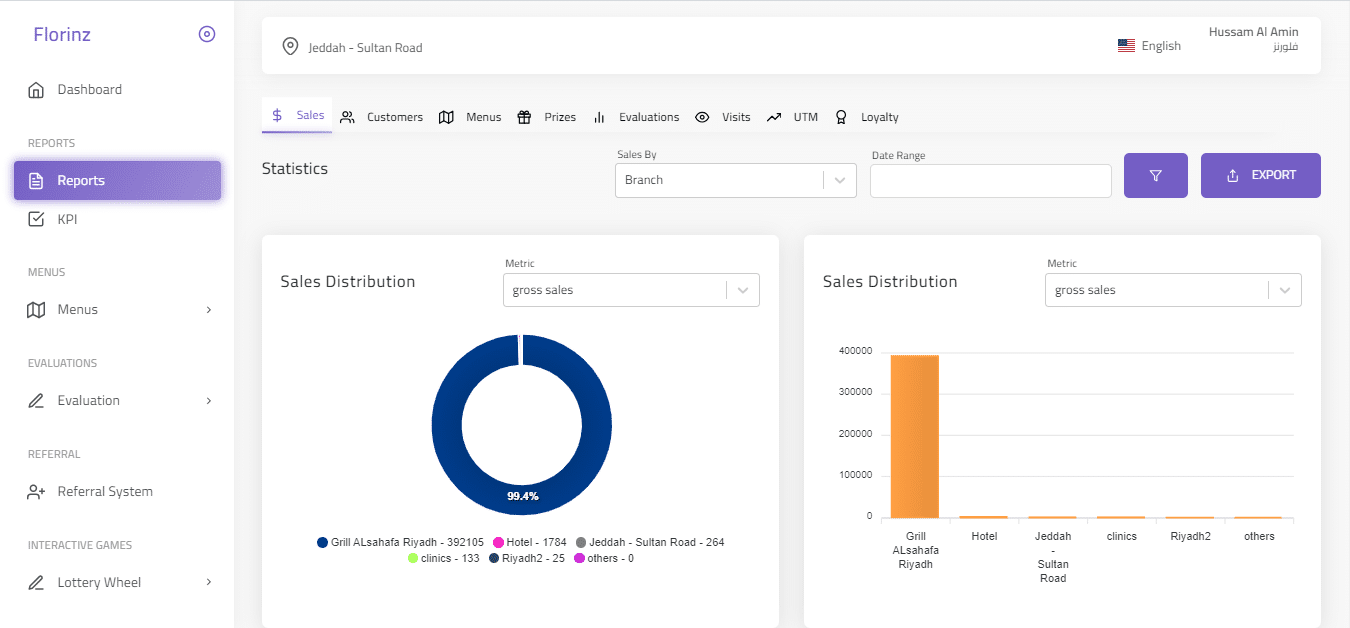Click the Jeddah - Sultan Road legend swatch
The height and width of the screenshot is (628, 1350).
point(581,542)
